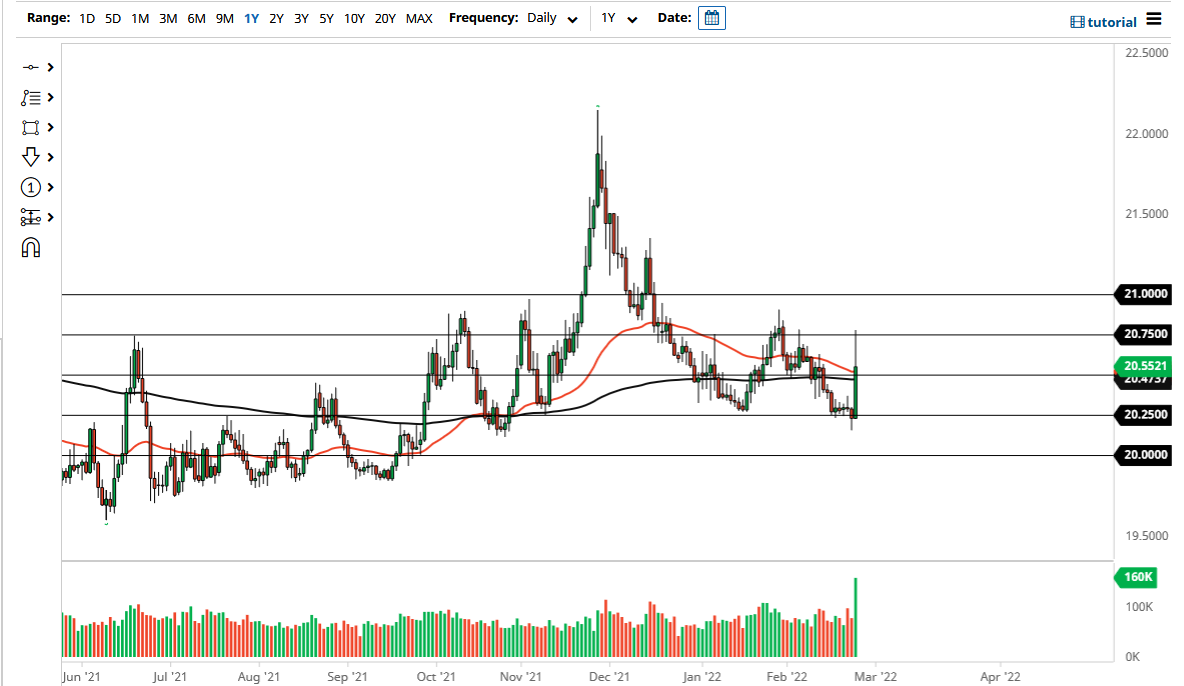
Task: Select the down arrow annotation tool
Action: 31,157
